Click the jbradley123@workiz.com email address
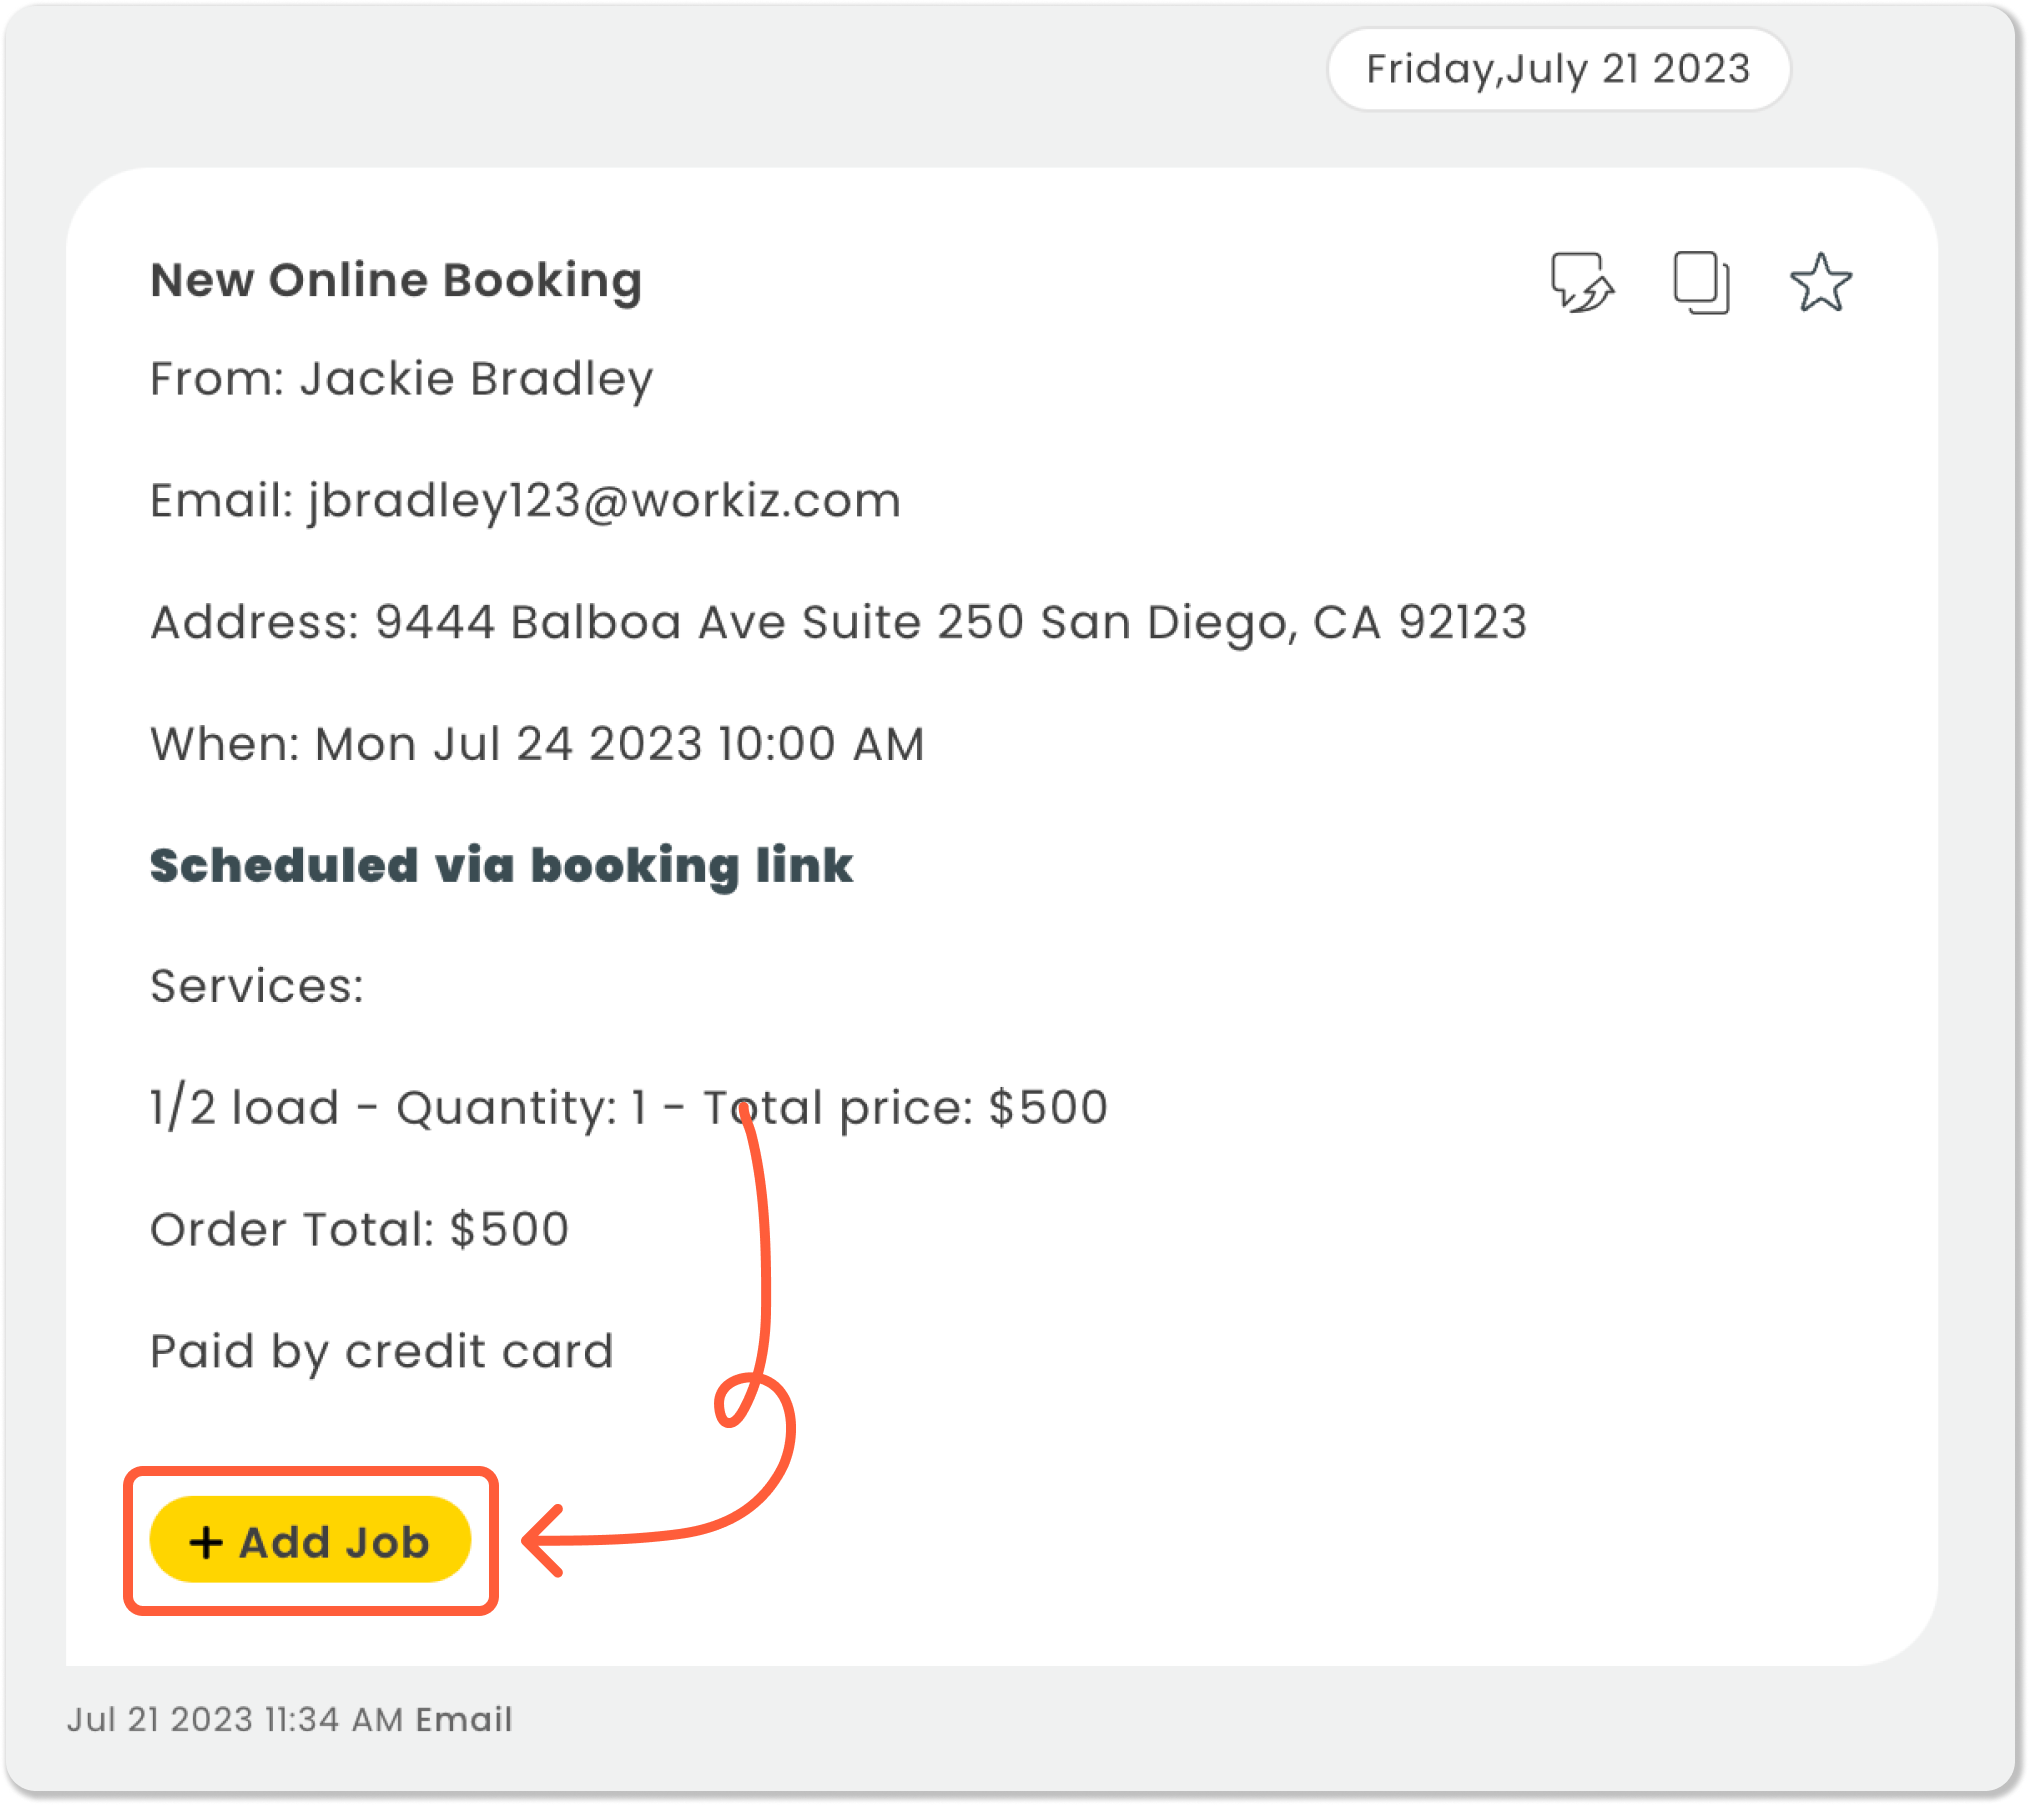 click(604, 501)
